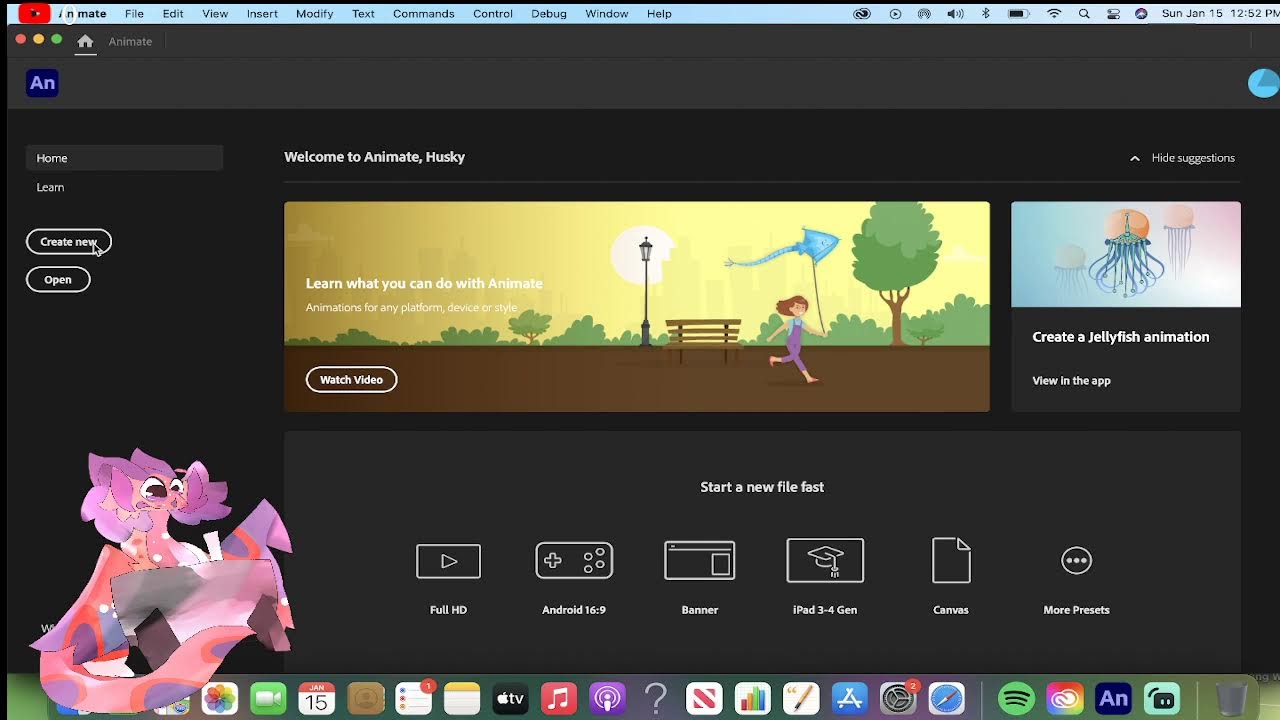Collapse suggestions with Hide suggestions chevron
This screenshot has height=720, width=1280.
pos(1134,158)
